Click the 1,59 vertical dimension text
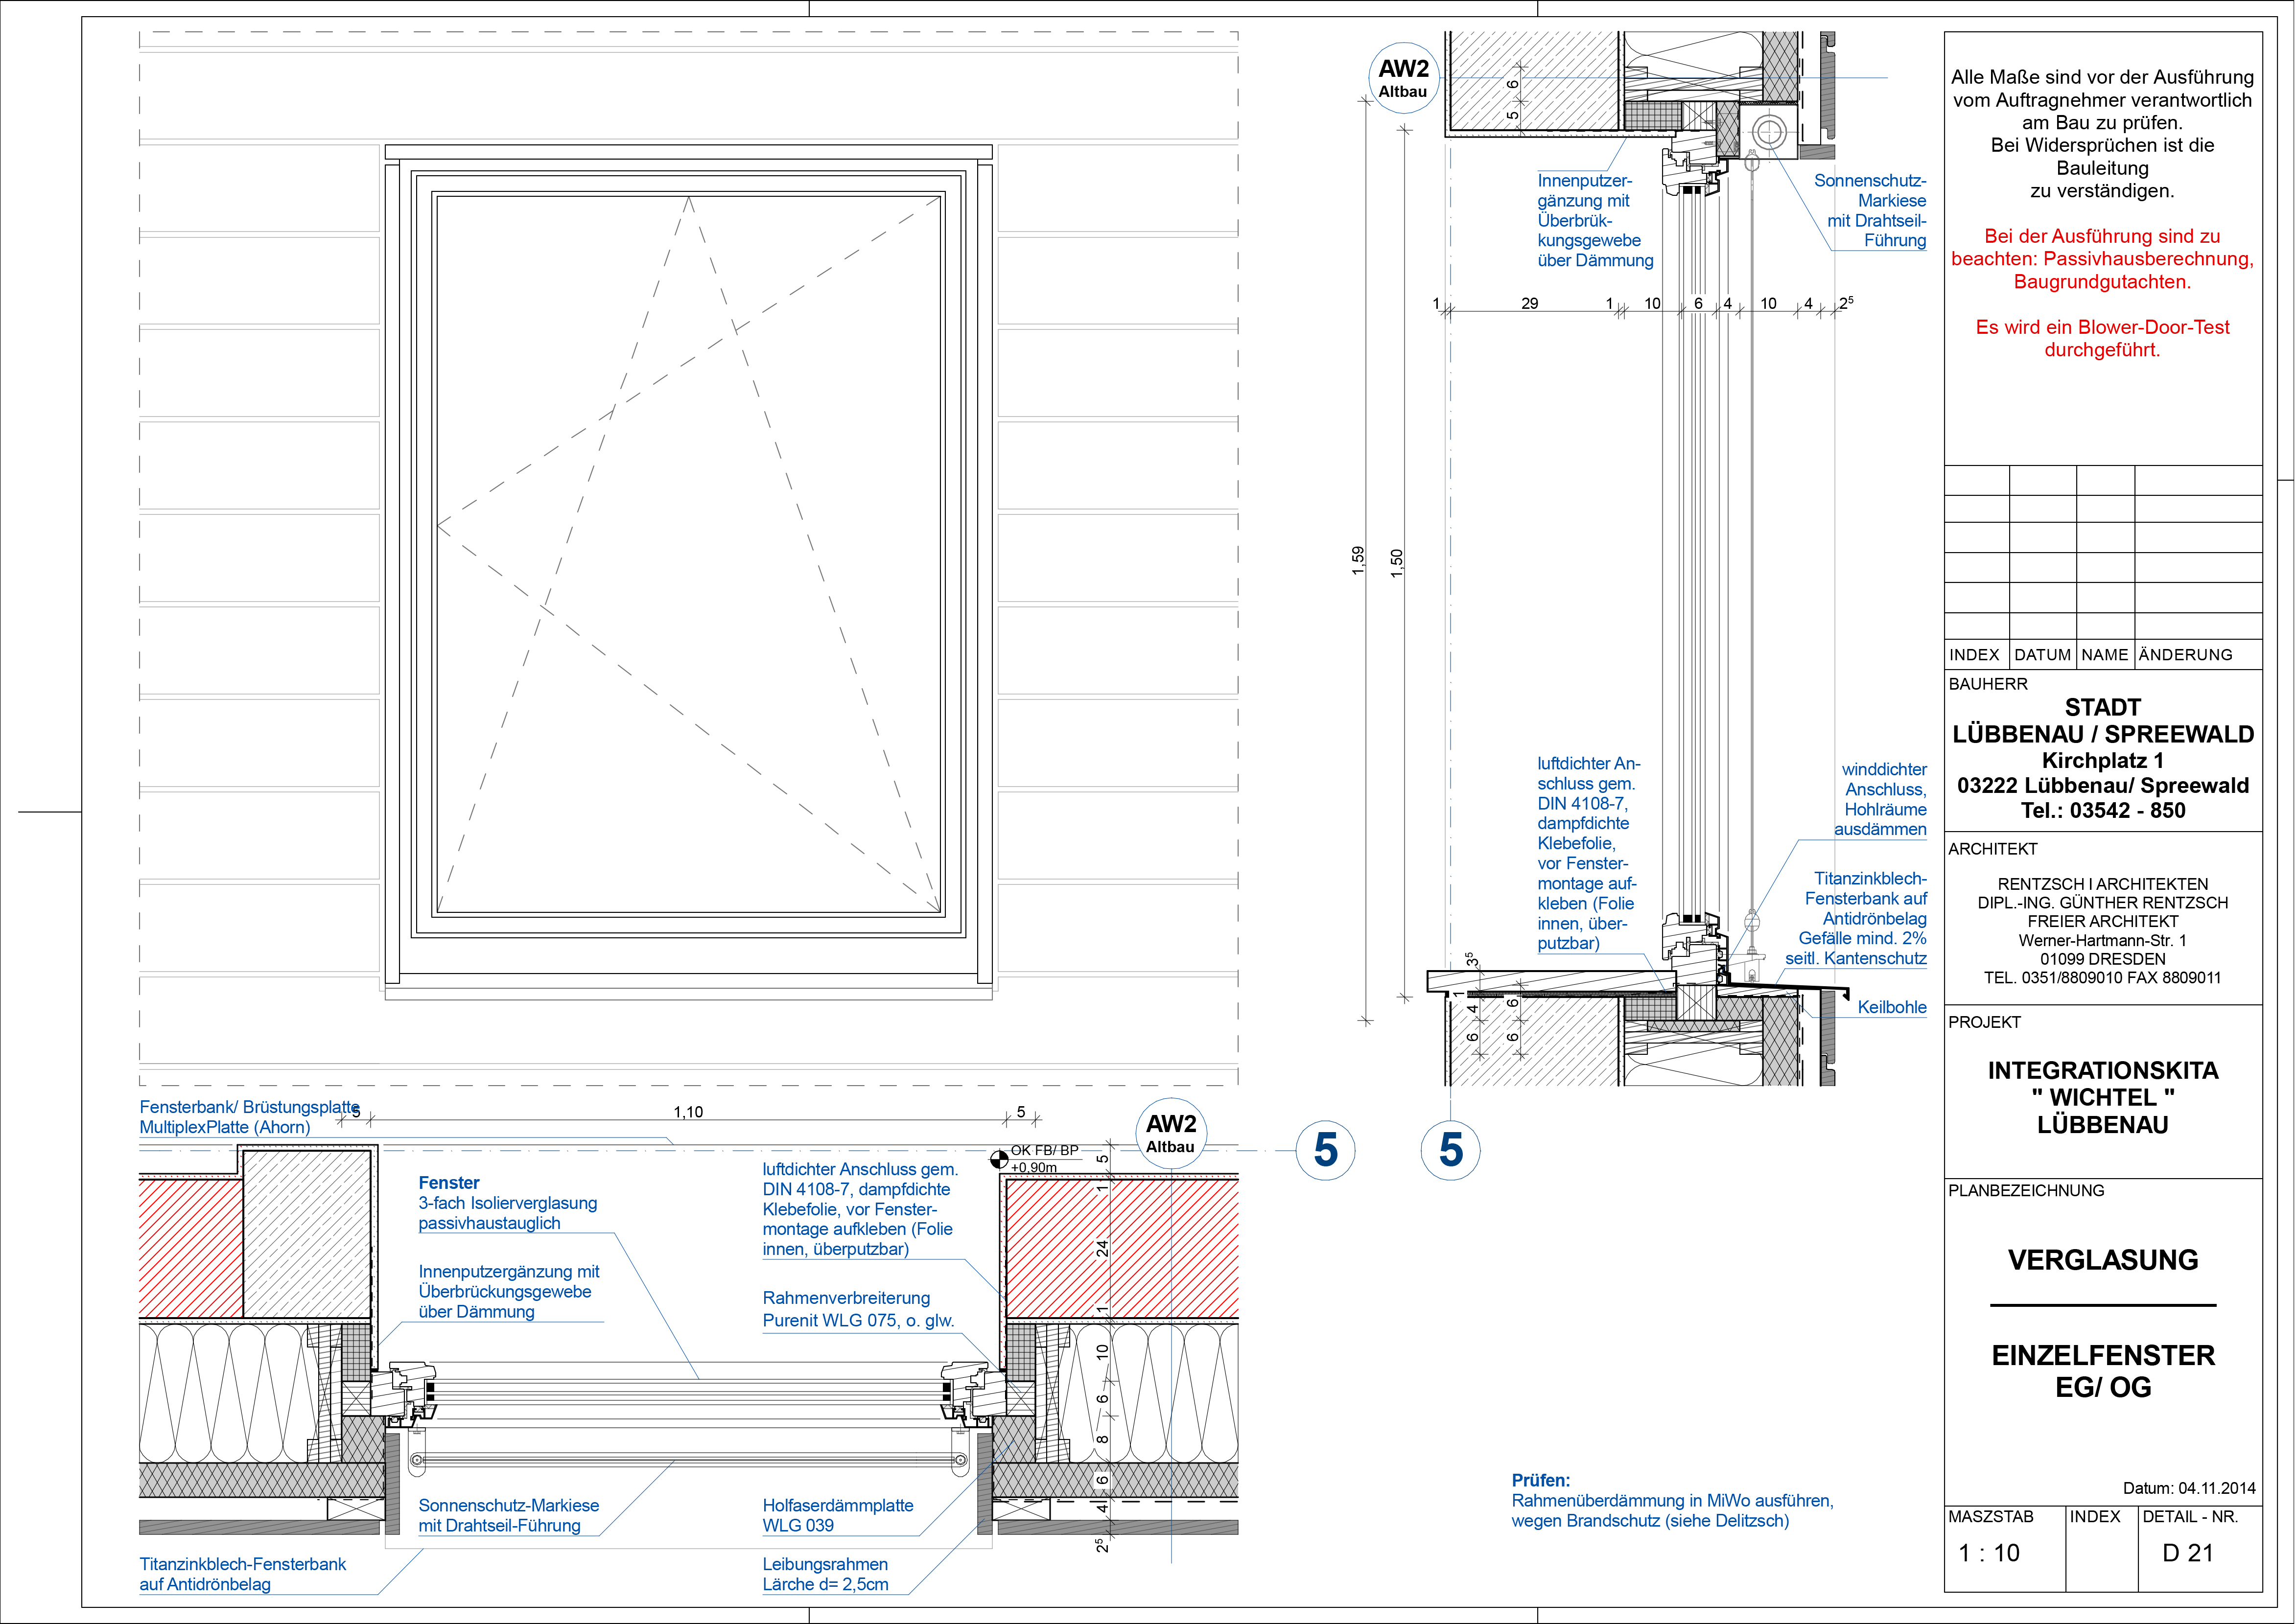The height and width of the screenshot is (1624, 2296). click(x=1358, y=560)
